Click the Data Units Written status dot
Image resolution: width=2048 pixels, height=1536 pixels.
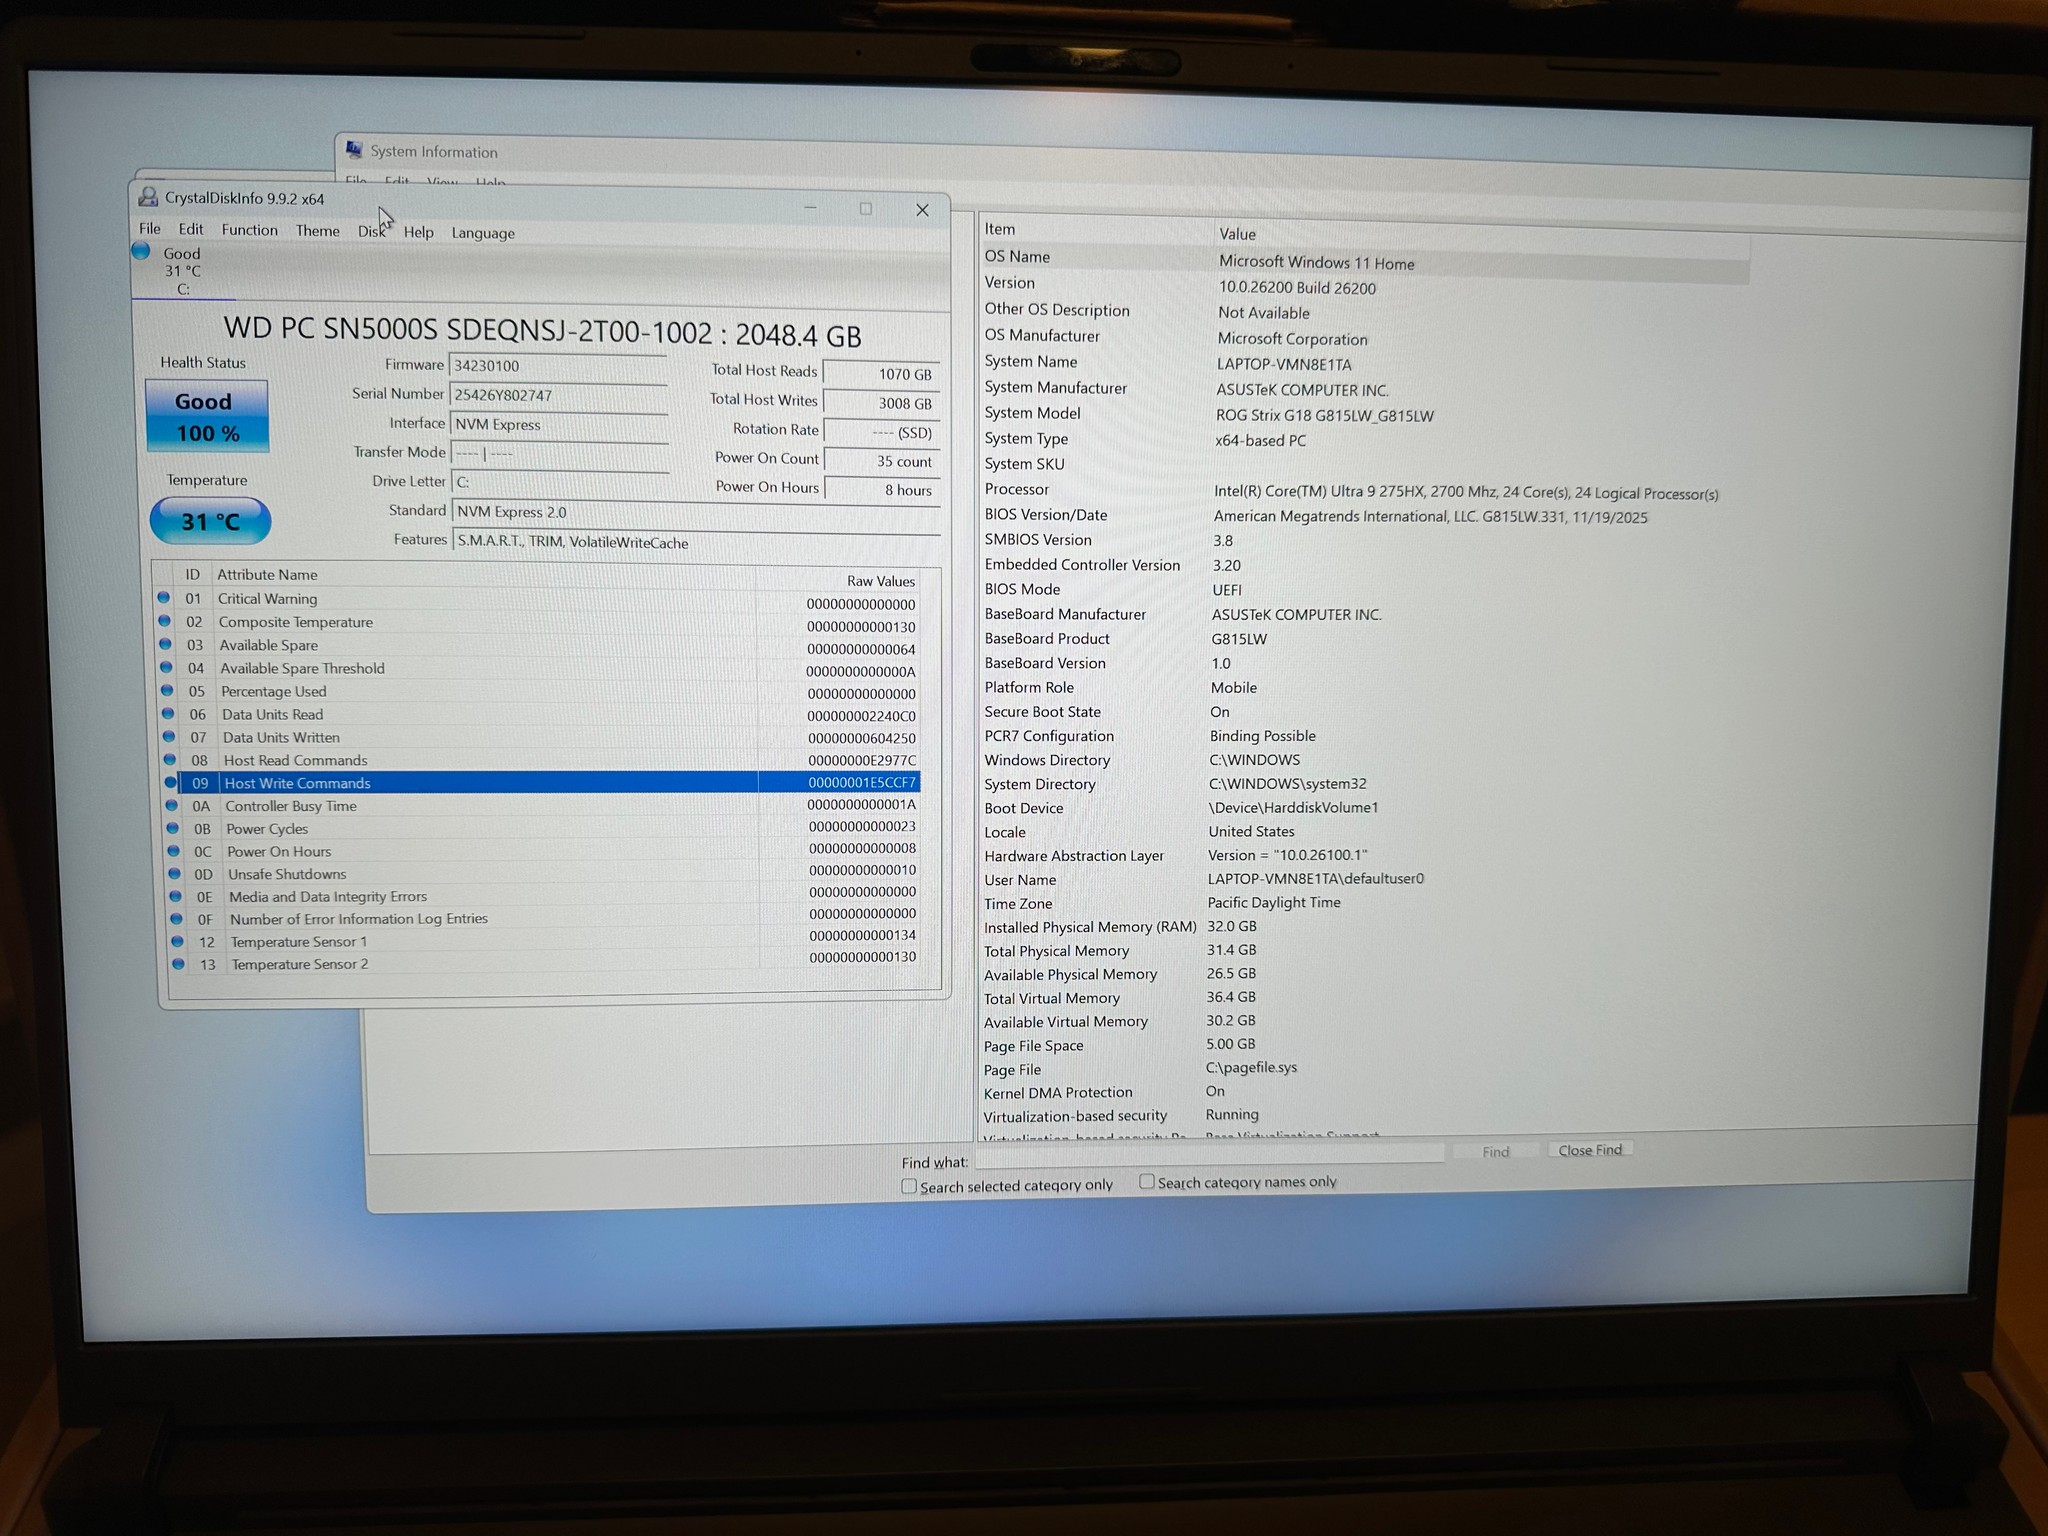pyautogui.click(x=169, y=736)
